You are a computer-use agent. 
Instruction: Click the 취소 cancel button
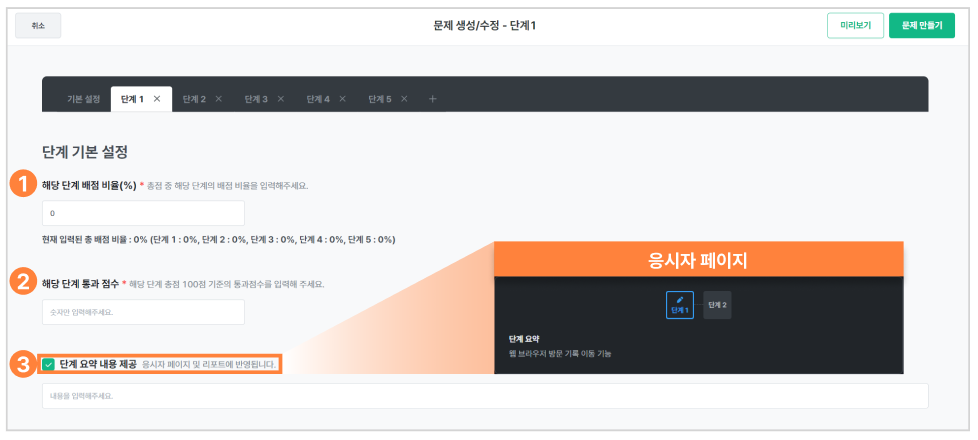coord(38,26)
